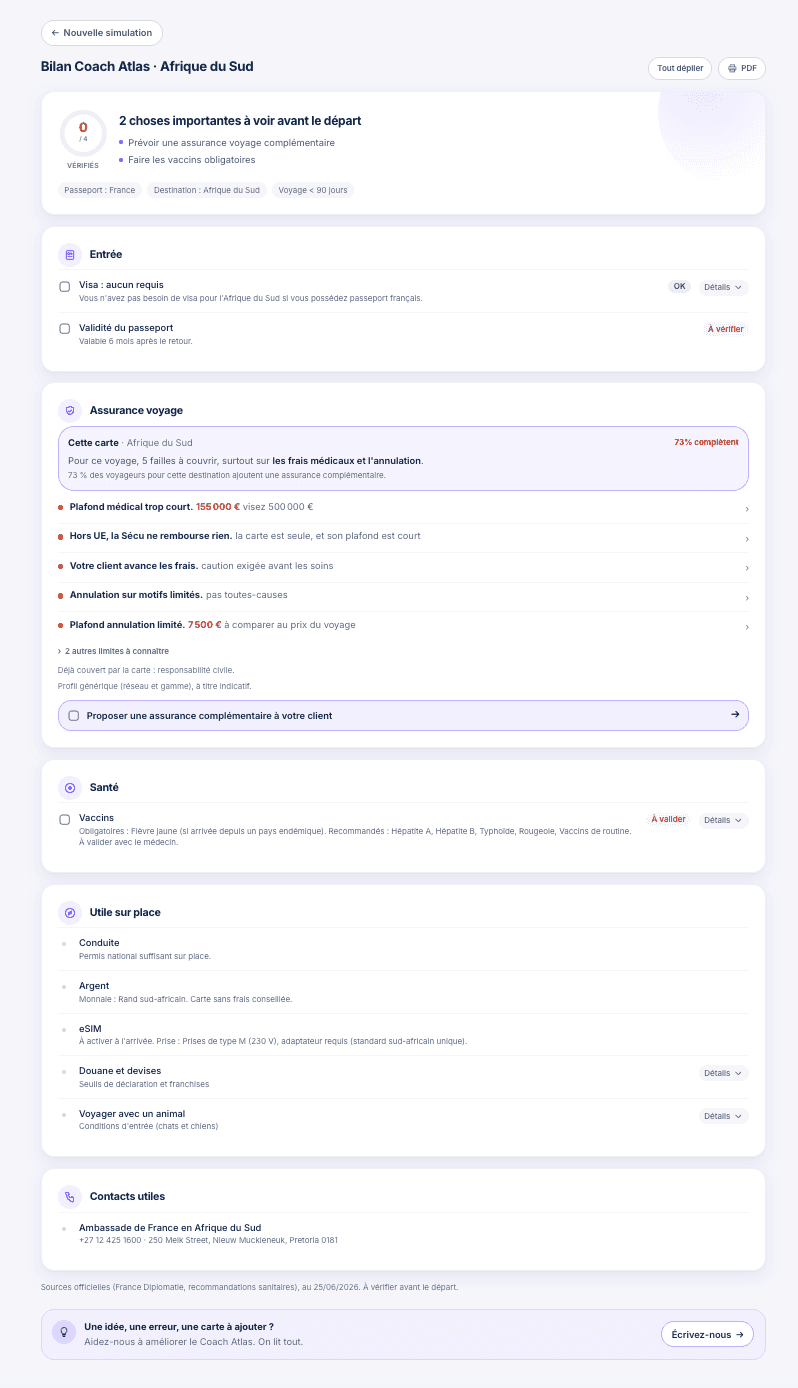This screenshot has height=1388, width=798.
Task: Click the Tout déplier button
Action: [680, 68]
